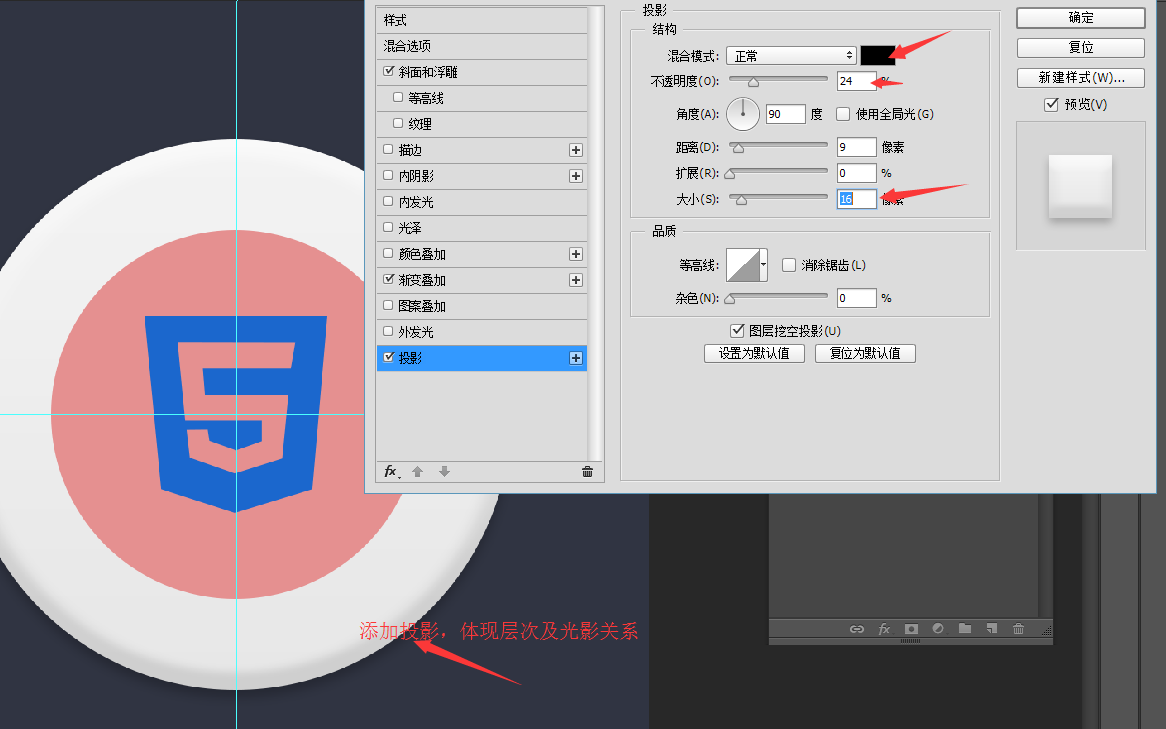
Task: Click the 杂色 noise slider
Action: click(778, 296)
